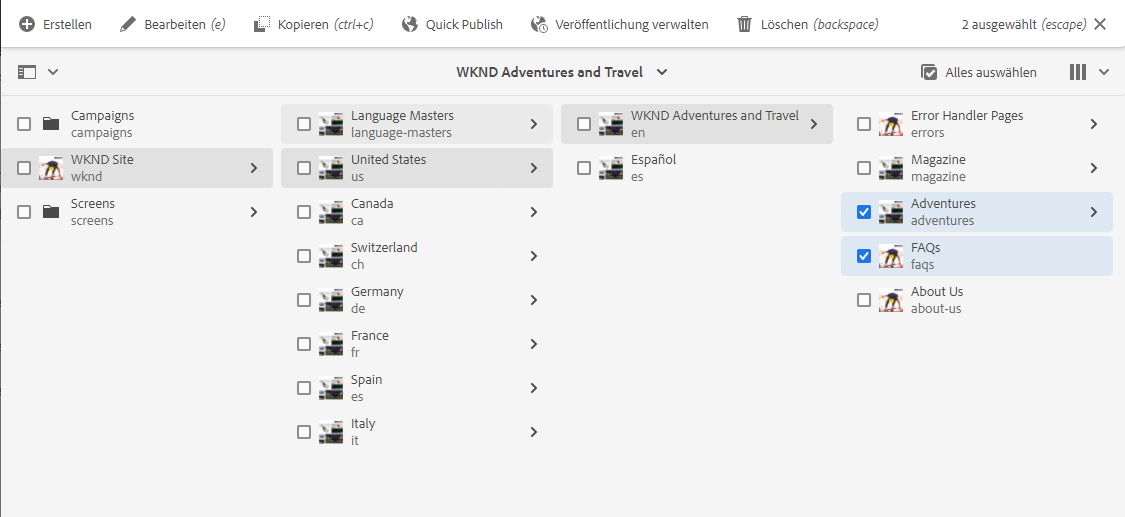Check the Campaigns folder checkbox
The image size is (1125, 517).
pyautogui.click(x=24, y=124)
